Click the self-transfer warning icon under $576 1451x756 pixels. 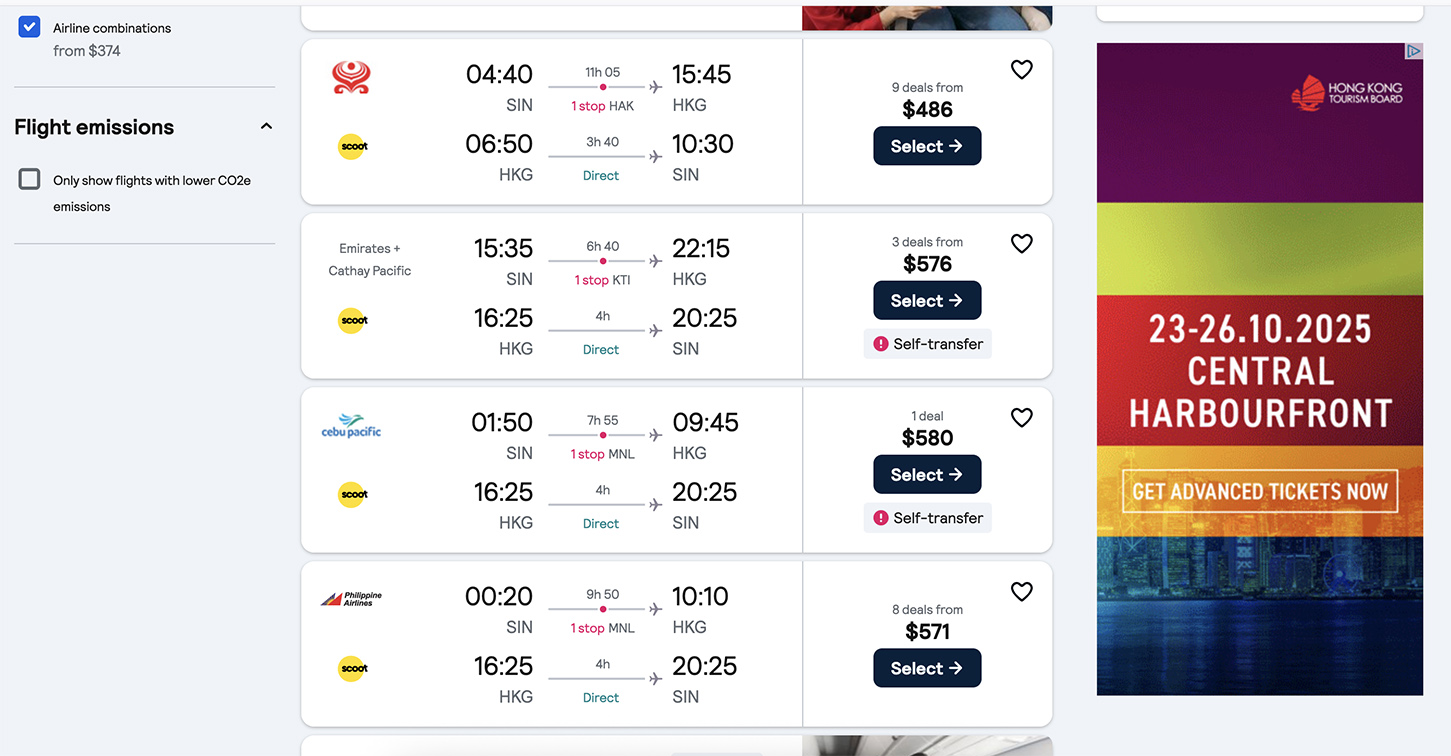881,344
